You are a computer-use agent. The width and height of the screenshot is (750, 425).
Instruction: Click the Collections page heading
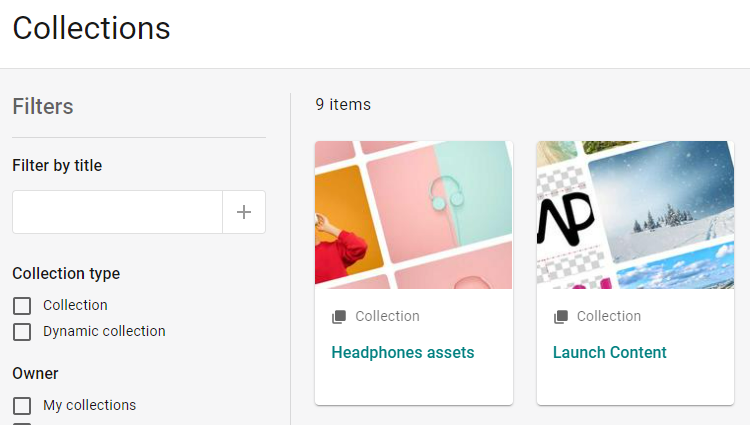(91, 28)
